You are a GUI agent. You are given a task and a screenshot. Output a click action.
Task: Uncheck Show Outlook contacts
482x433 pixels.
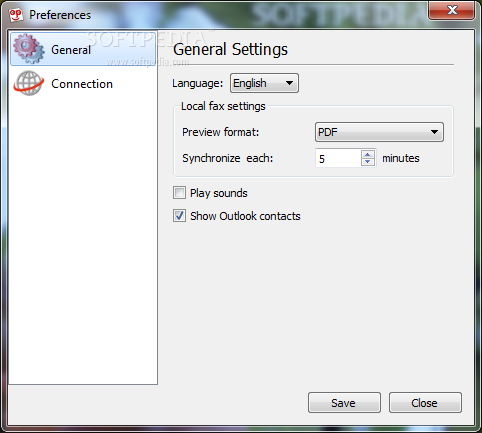(x=179, y=216)
